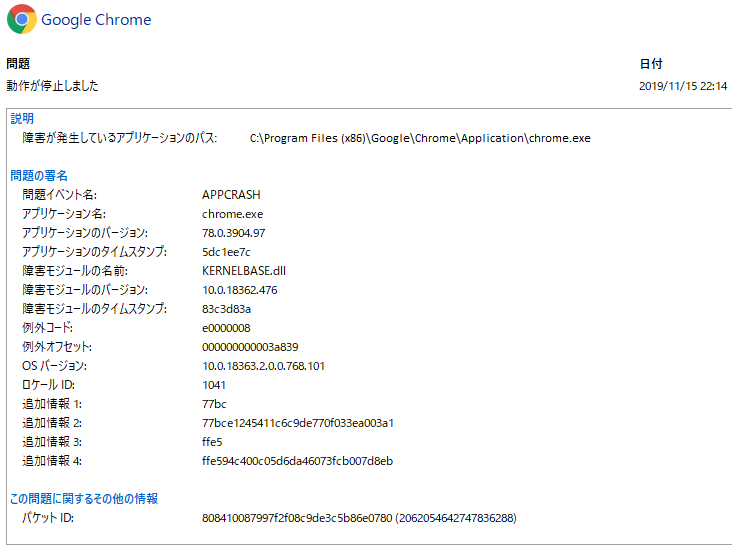Image resolution: width=732 pixels, height=549 pixels.
Task: Click the 日付 heading
Action: pyautogui.click(x=651, y=64)
